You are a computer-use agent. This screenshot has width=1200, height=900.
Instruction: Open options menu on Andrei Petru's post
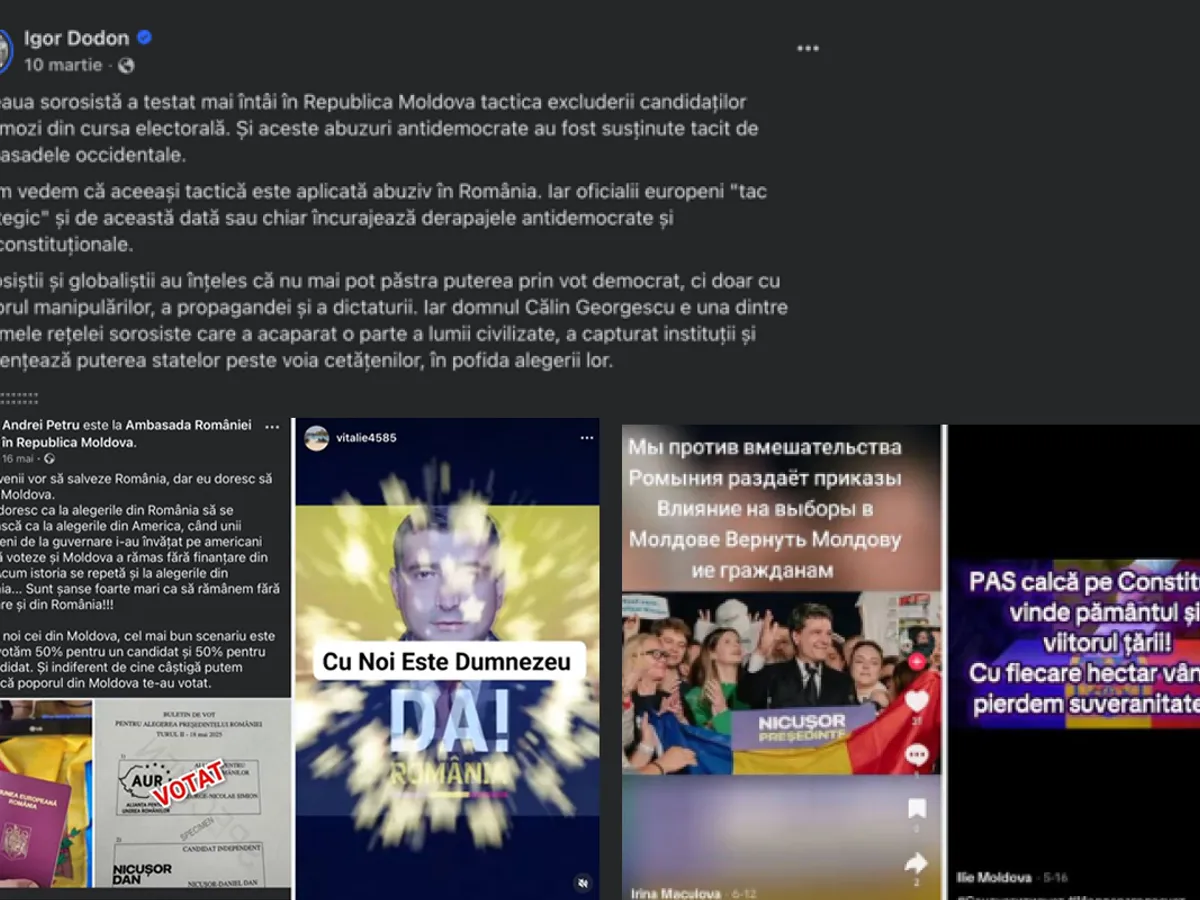pos(272,426)
